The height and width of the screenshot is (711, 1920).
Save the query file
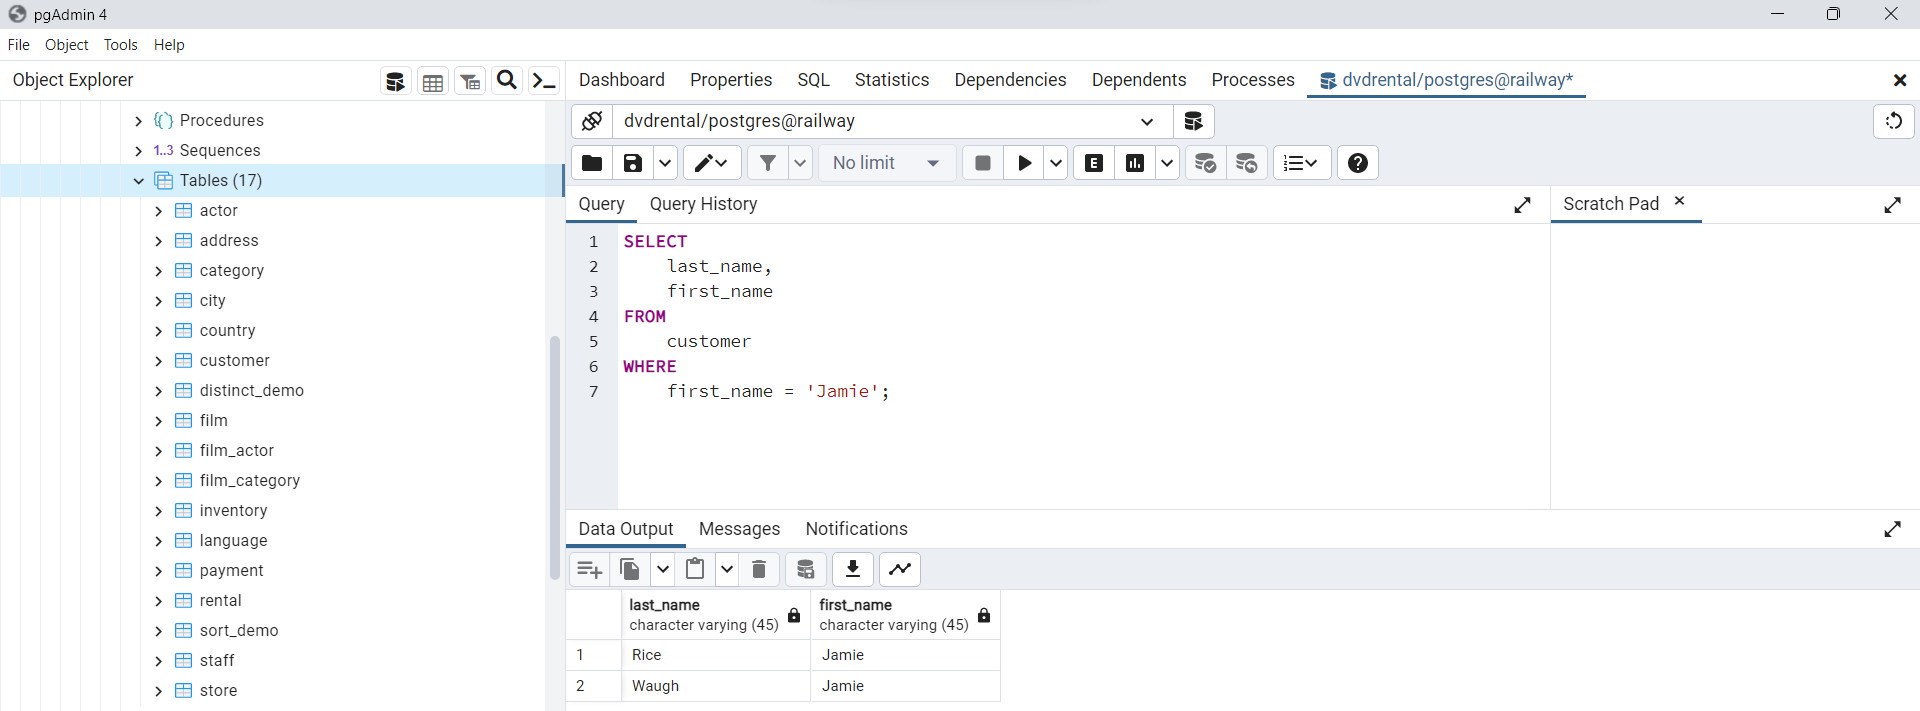(x=633, y=163)
